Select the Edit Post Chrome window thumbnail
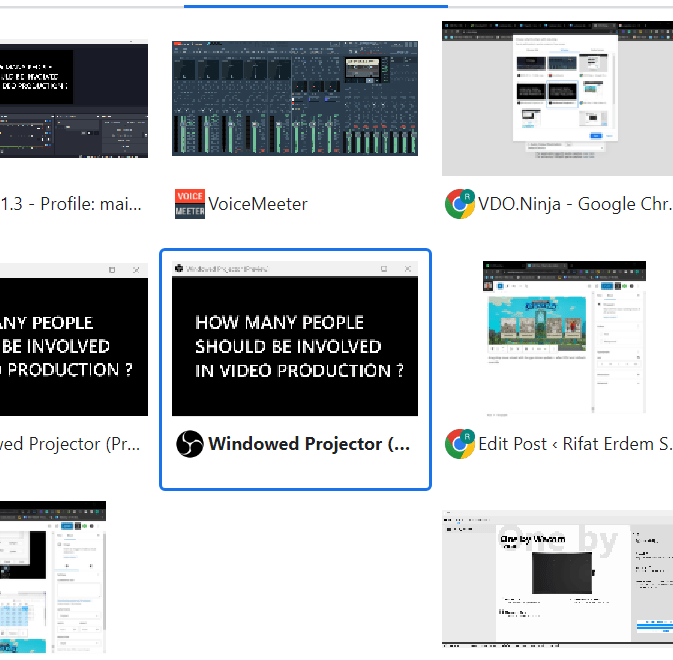The height and width of the screenshot is (660, 673). click(x=564, y=338)
